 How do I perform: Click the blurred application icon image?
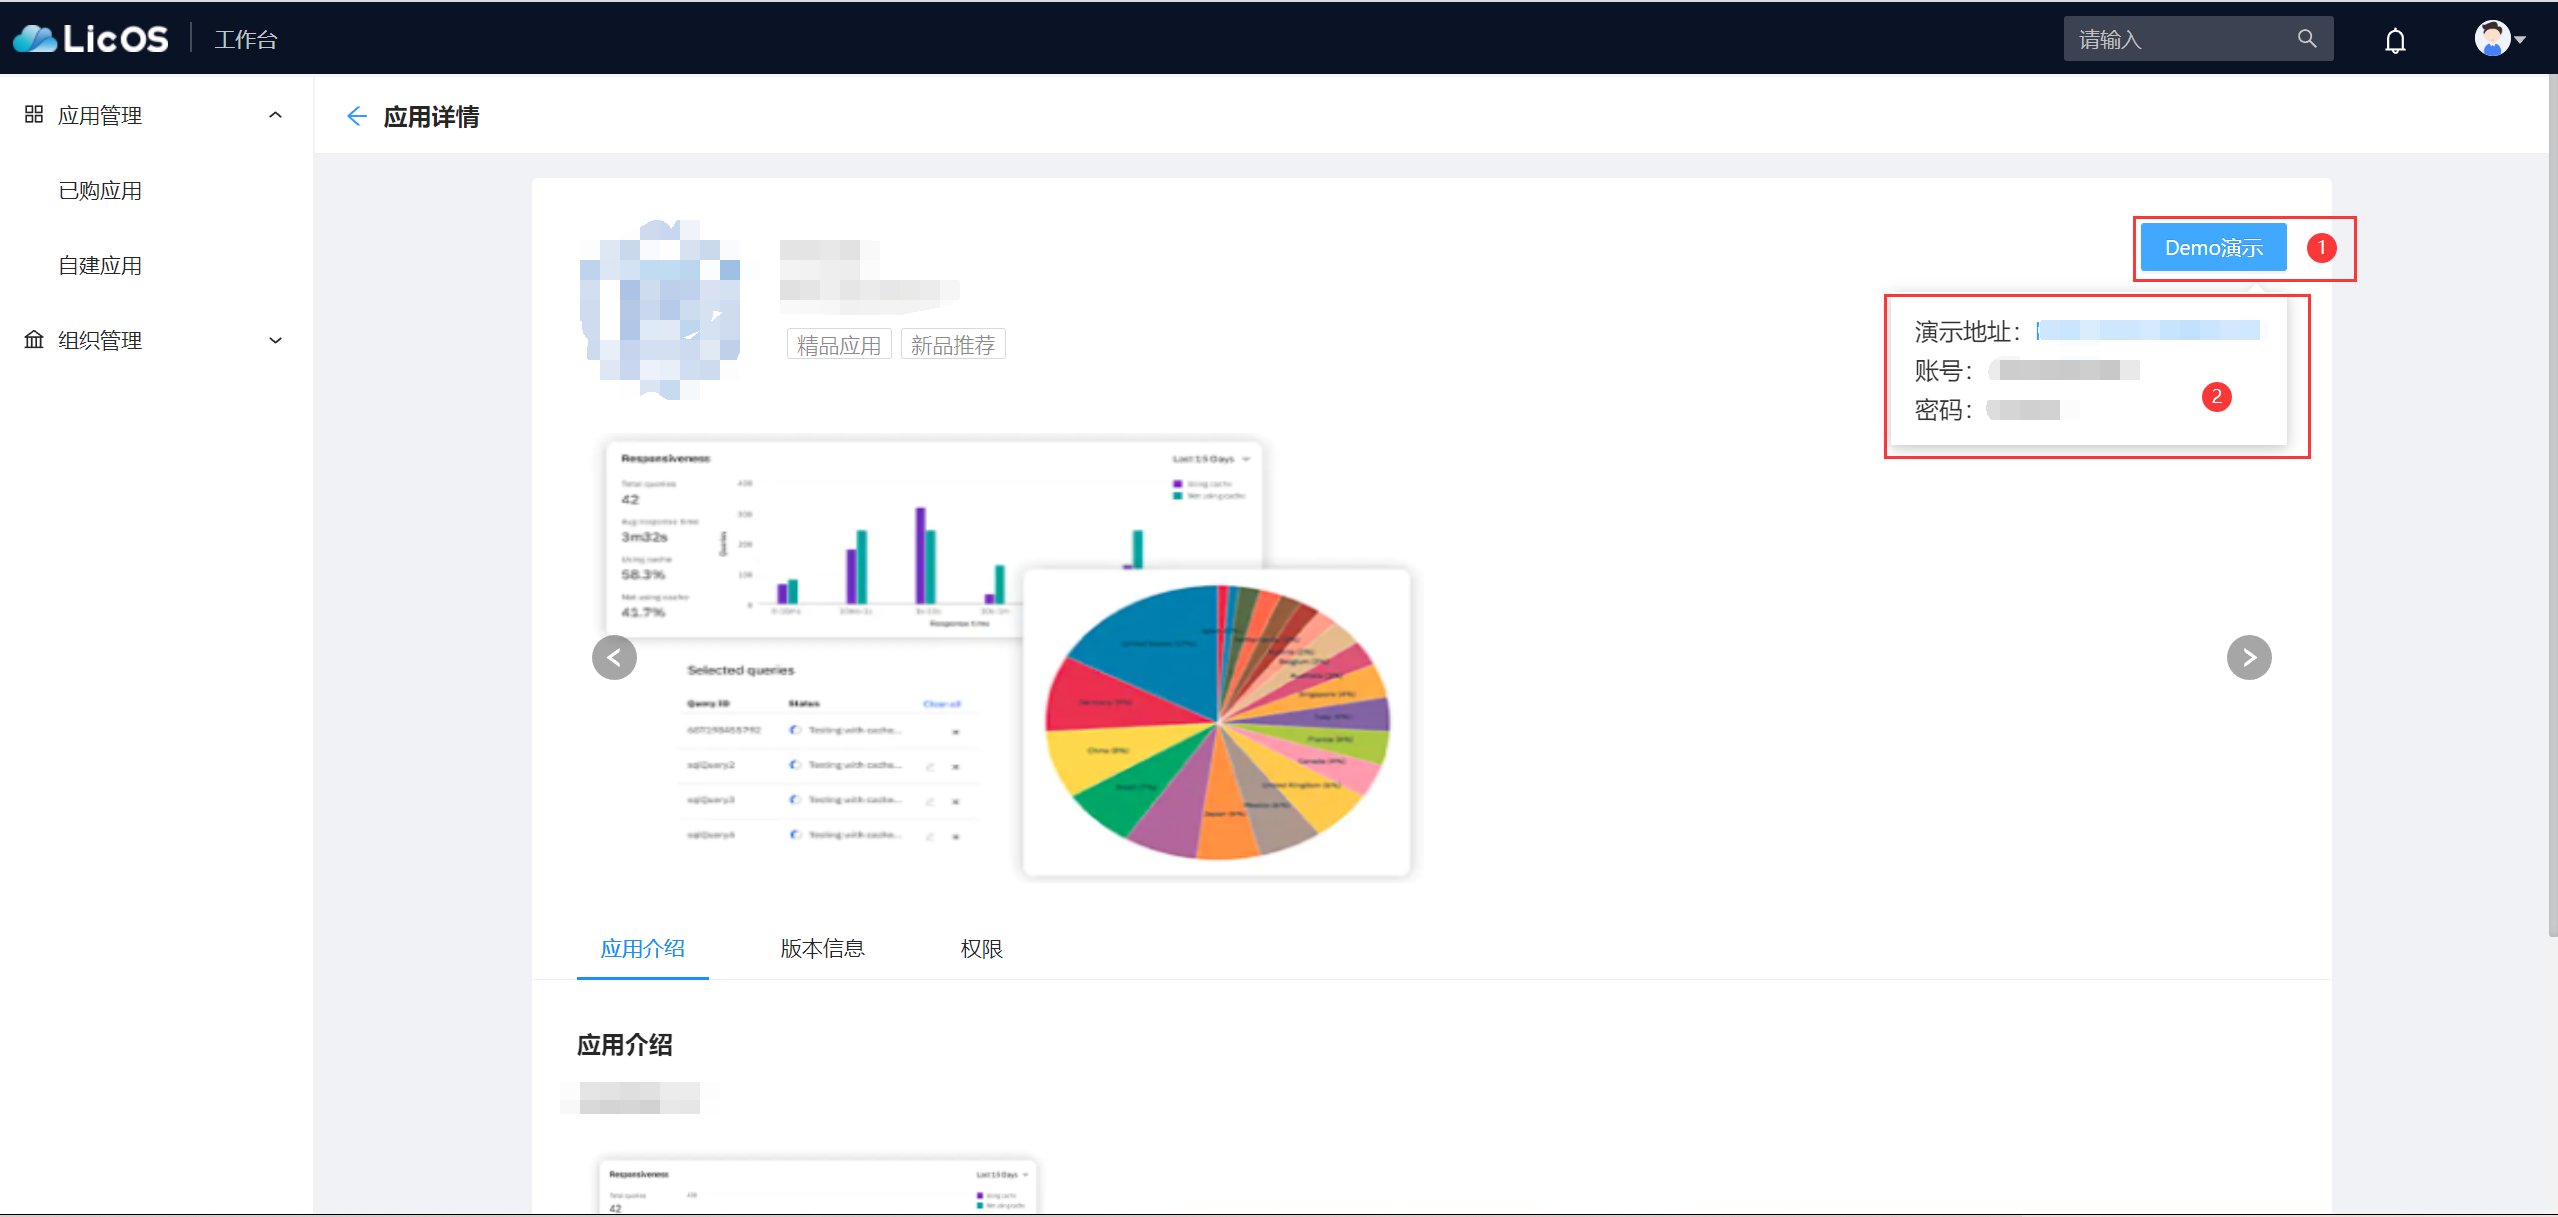coord(661,309)
